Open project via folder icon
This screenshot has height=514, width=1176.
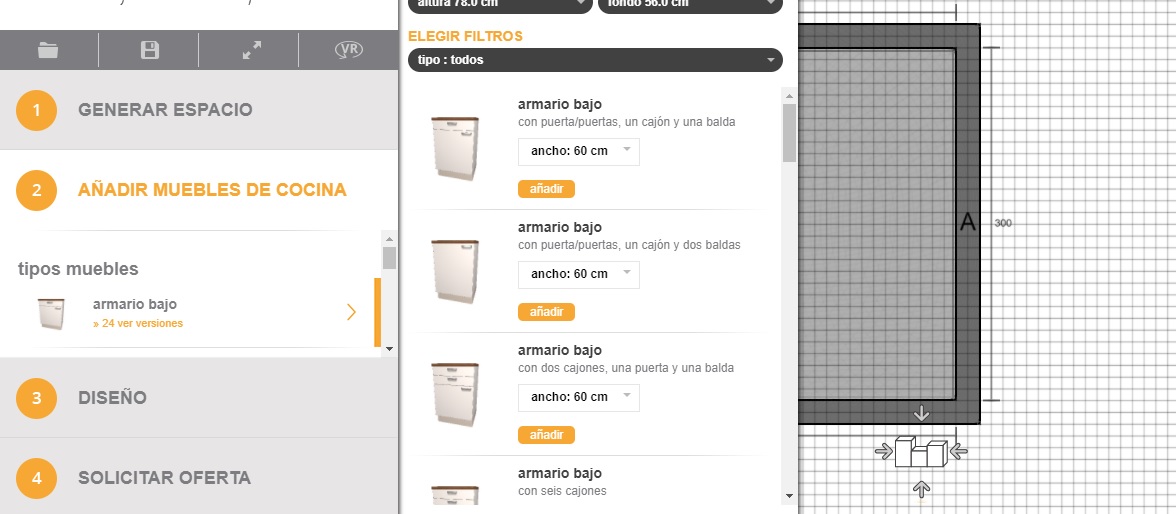pyautogui.click(x=49, y=50)
